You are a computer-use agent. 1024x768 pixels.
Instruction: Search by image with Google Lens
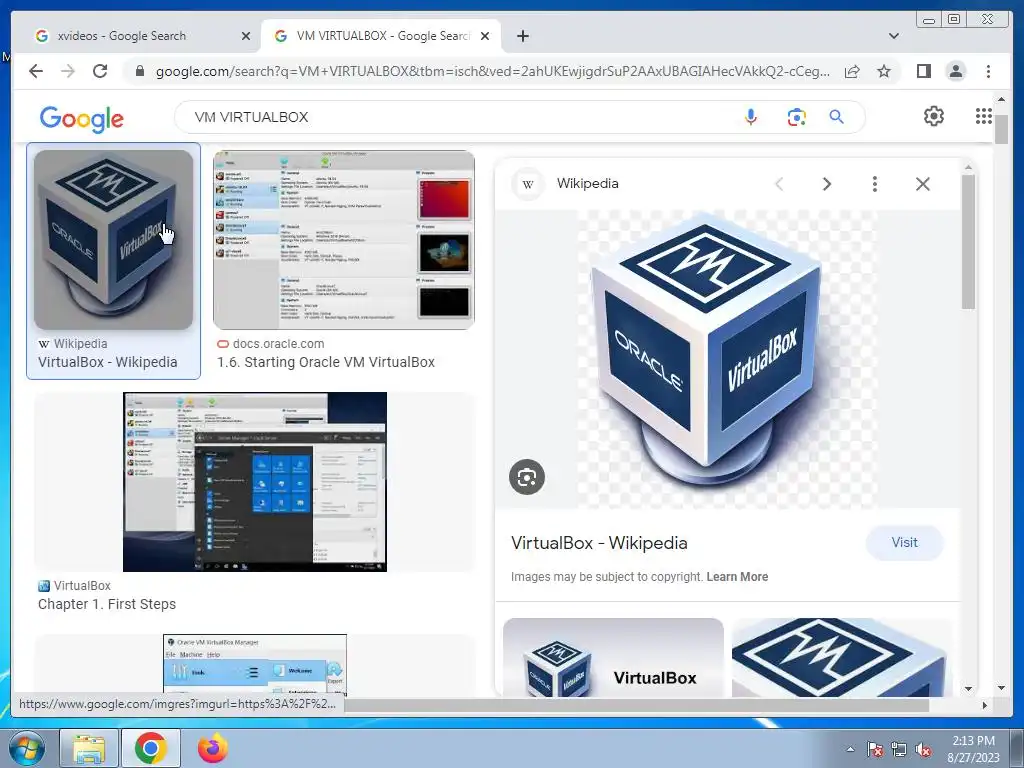pyautogui.click(x=796, y=117)
